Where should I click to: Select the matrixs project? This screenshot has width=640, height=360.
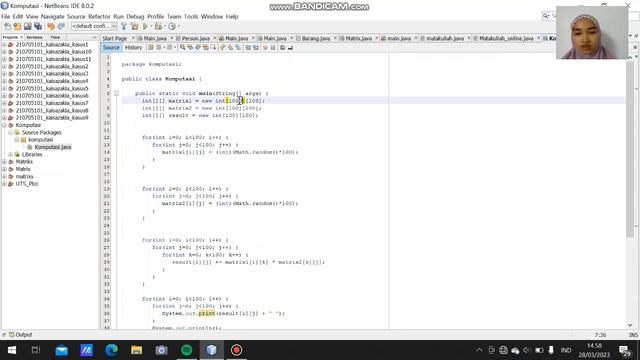click(24, 177)
